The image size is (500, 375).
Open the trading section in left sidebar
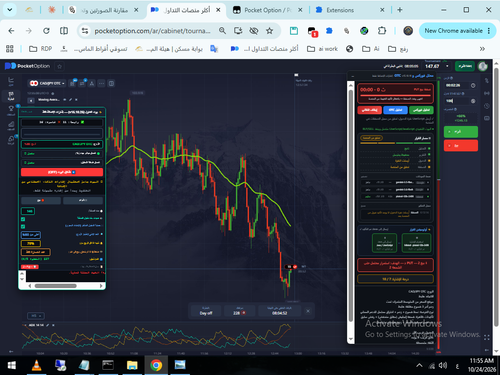[11, 96]
